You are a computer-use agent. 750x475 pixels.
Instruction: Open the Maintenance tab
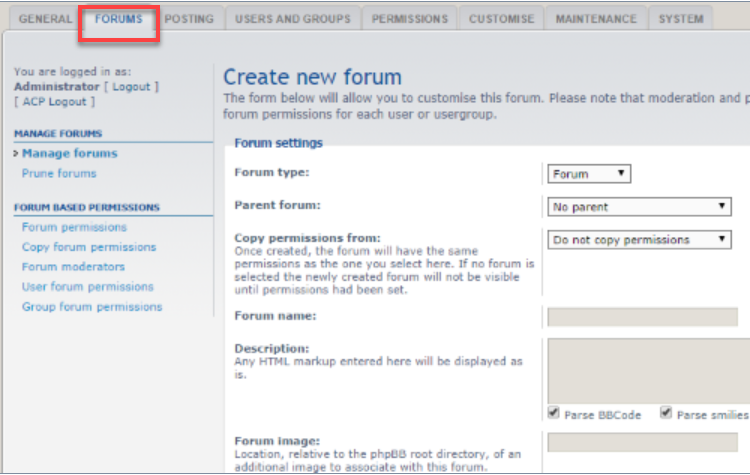click(596, 19)
